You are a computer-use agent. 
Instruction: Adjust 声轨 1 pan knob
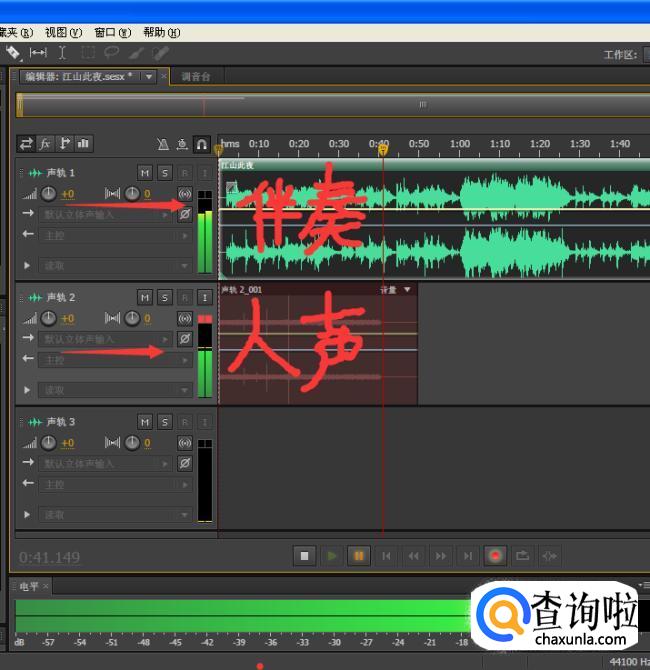coord(132,194)
